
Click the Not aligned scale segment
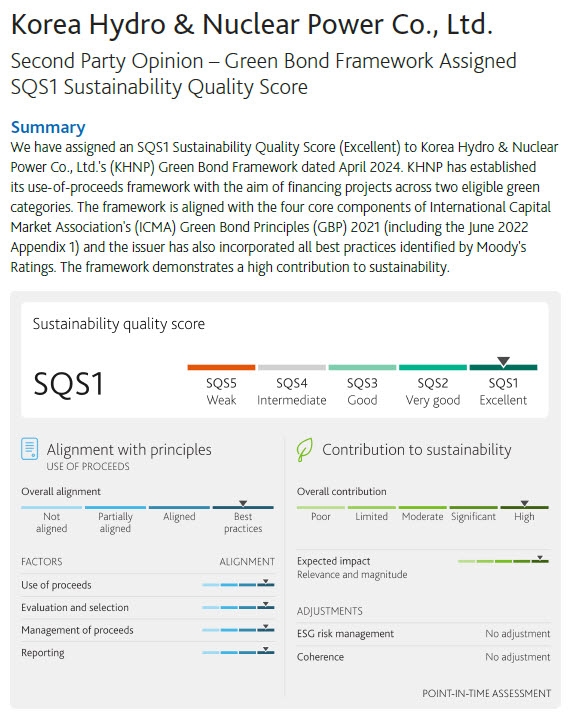coord(52,507)
